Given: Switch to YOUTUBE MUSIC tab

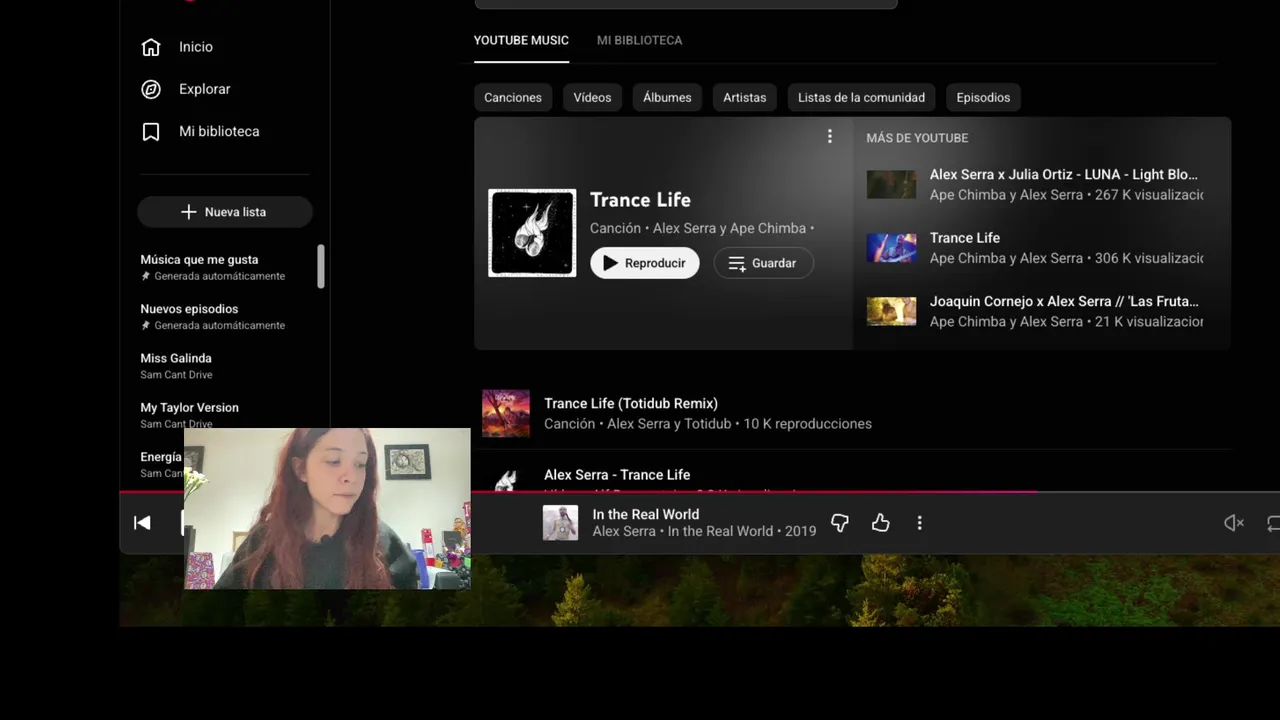Looking at the screenshot, I should 521,40.
